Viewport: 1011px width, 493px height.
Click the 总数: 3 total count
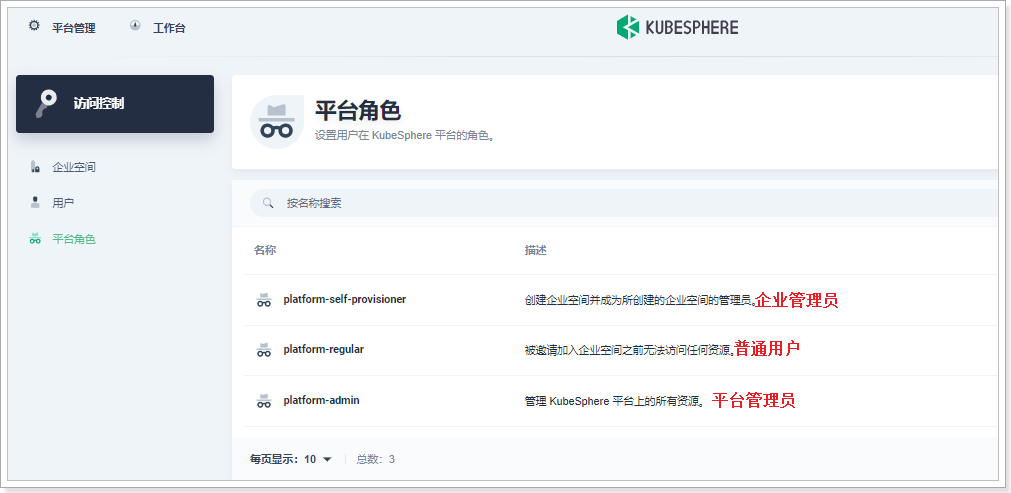pyautogui.click(x=376, y=459)
